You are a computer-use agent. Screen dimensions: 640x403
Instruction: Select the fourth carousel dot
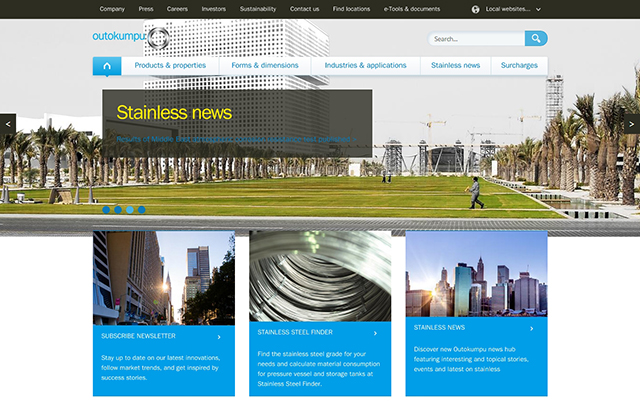tap(142, 210)
